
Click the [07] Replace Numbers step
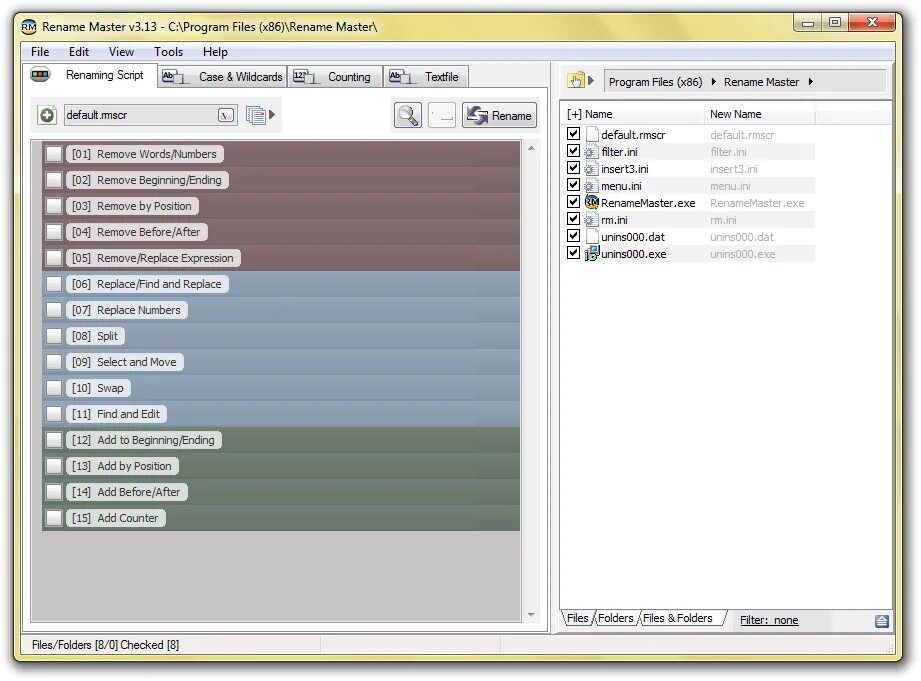(126, 310)
